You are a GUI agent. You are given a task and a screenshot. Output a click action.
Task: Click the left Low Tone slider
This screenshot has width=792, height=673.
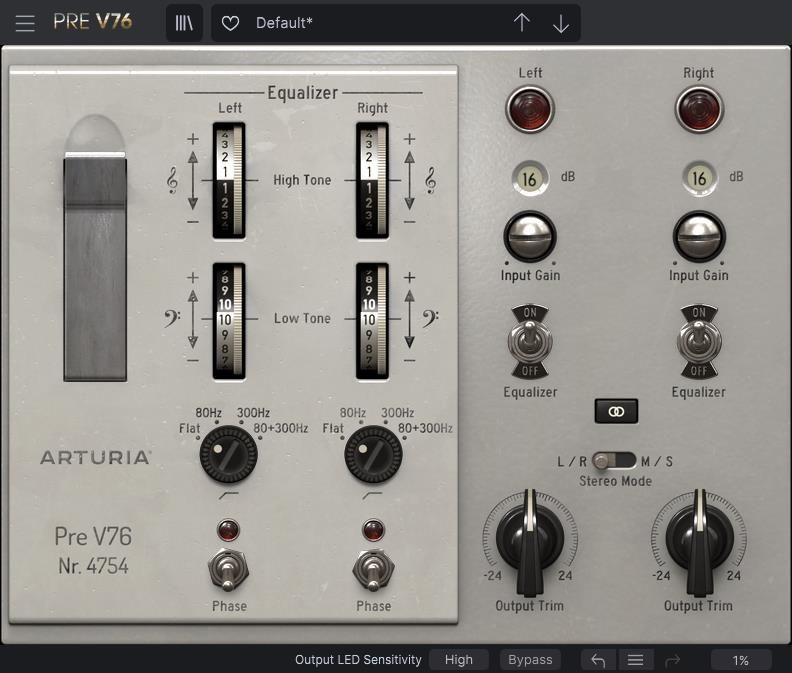click(229, 320)
